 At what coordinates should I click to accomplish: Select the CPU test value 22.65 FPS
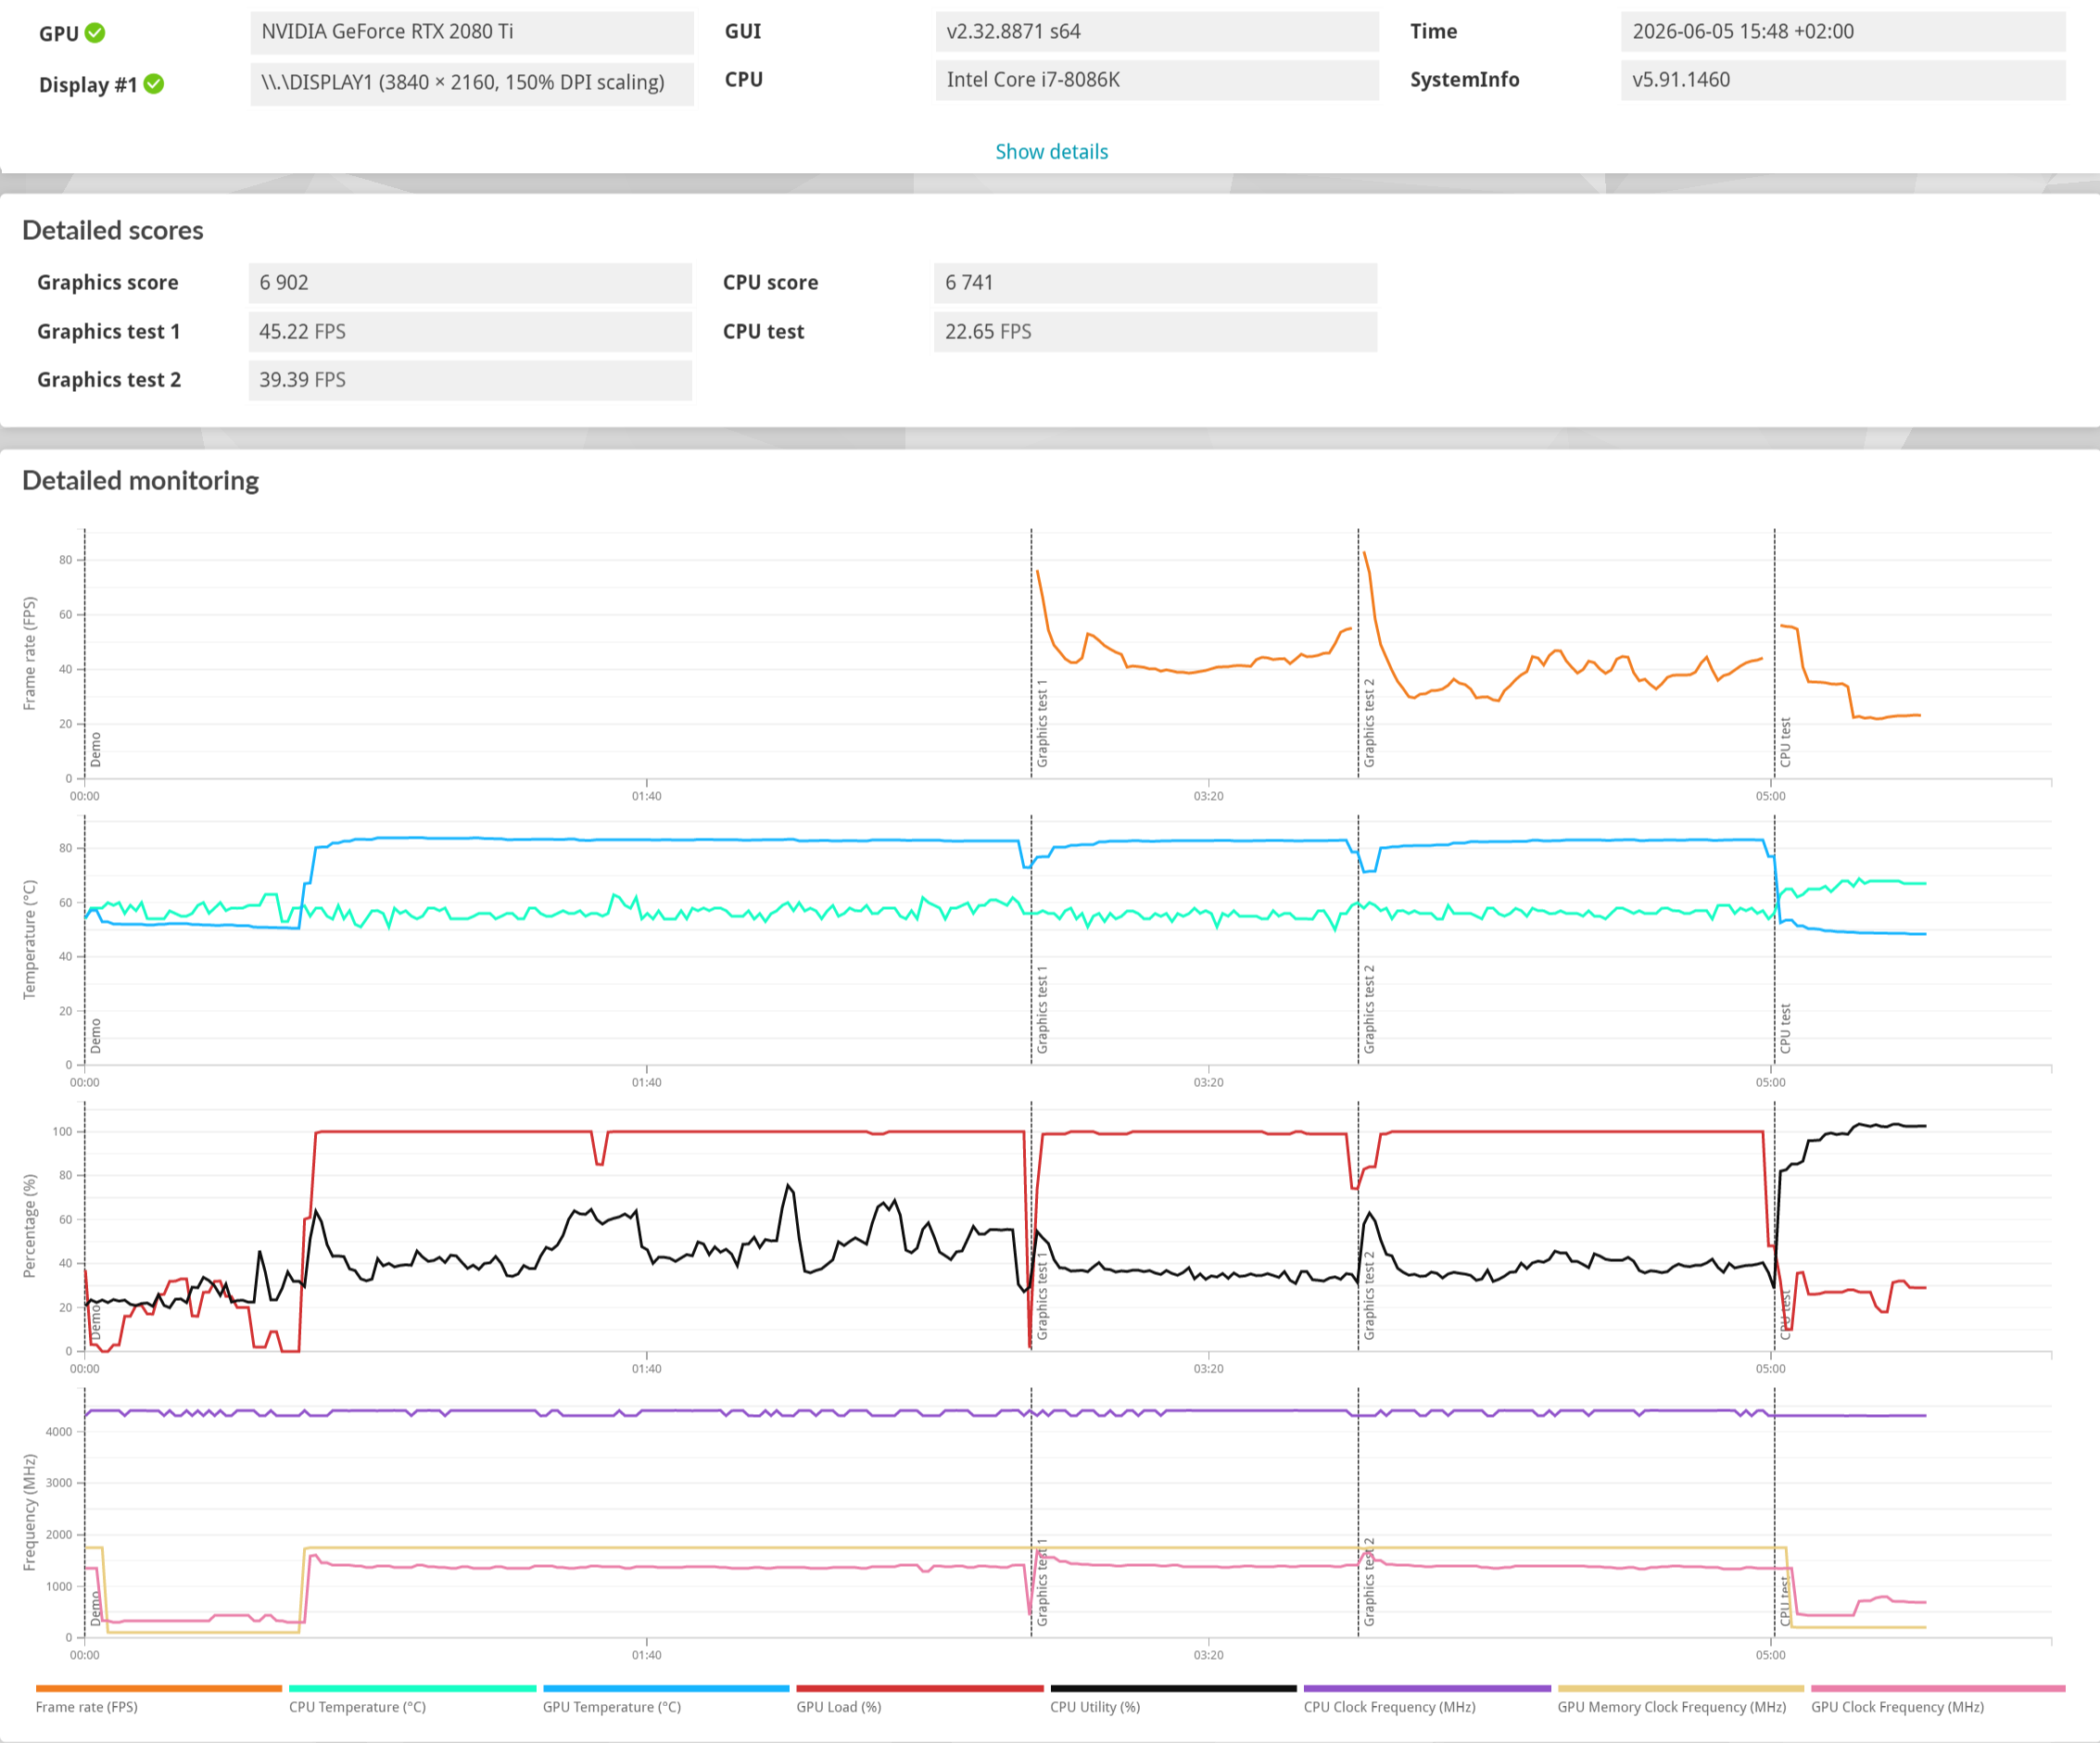coord(1155,332)
